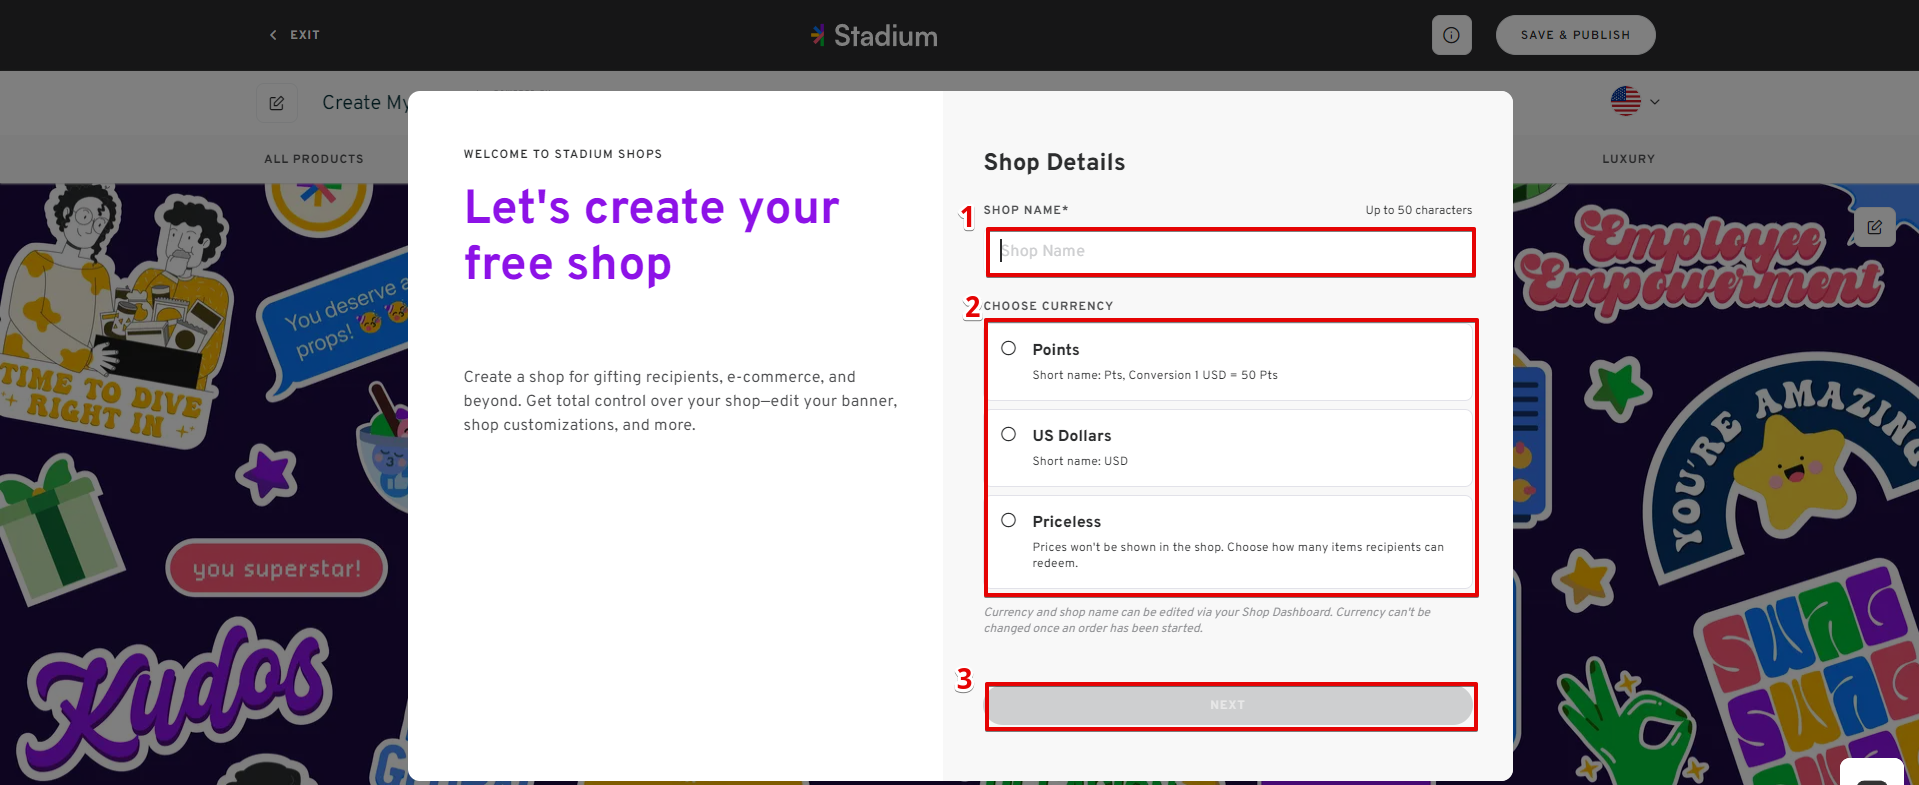
Task: Focus the Shop Name input field
Action: [1230, 252]
